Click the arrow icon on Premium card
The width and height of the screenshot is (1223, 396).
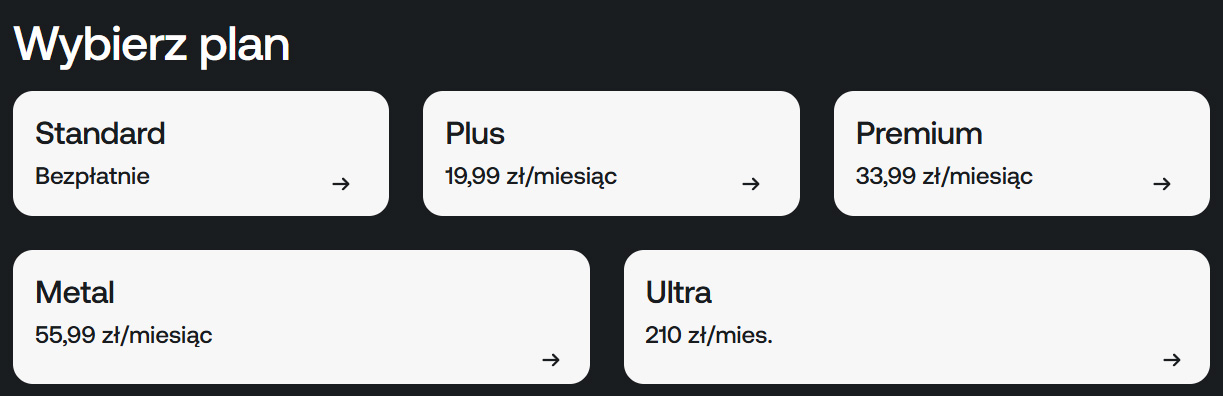[x=1161, y=184]
